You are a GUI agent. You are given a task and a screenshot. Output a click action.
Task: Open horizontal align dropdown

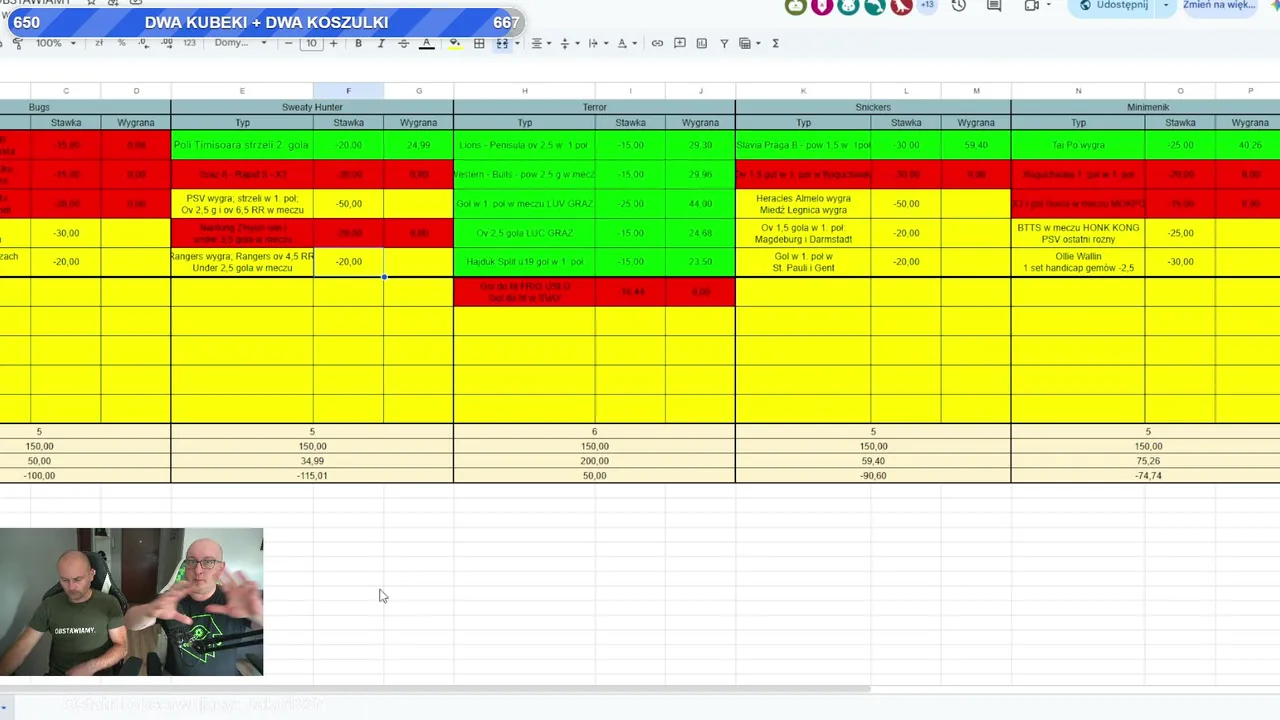click(x=539, y=43)
